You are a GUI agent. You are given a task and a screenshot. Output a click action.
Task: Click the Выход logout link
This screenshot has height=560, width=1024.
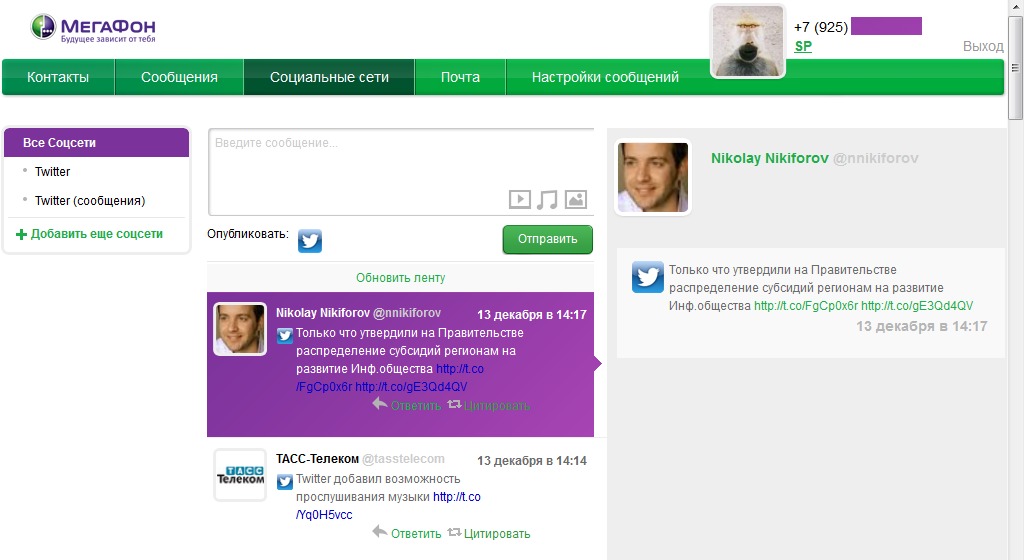click(983, 46)
